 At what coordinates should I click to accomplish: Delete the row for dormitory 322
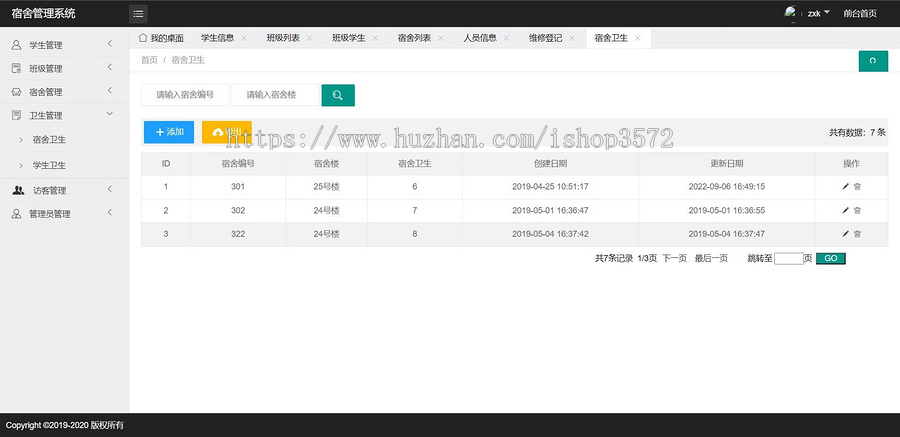pyautogui.click(x=857, y=234)
